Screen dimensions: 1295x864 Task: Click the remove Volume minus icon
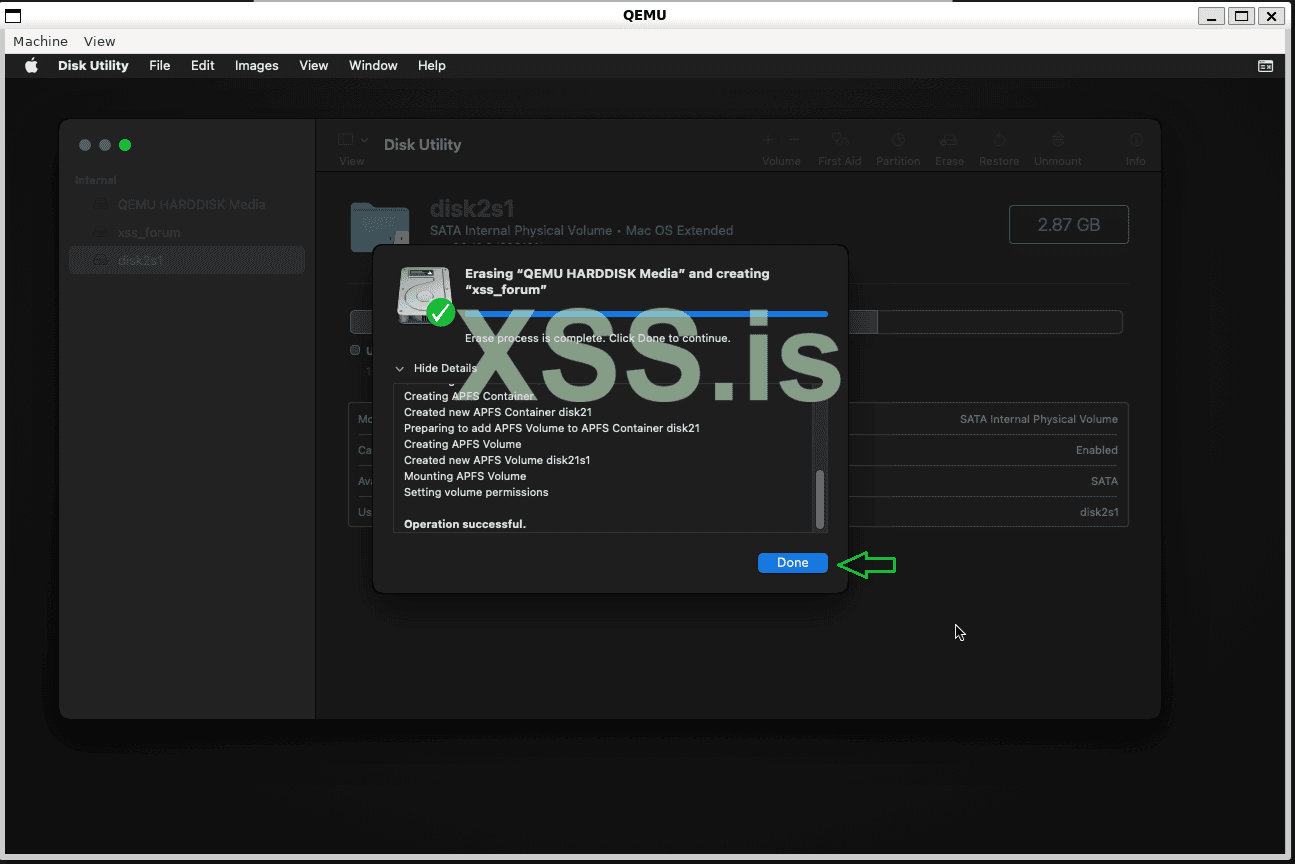pos(794,141)
